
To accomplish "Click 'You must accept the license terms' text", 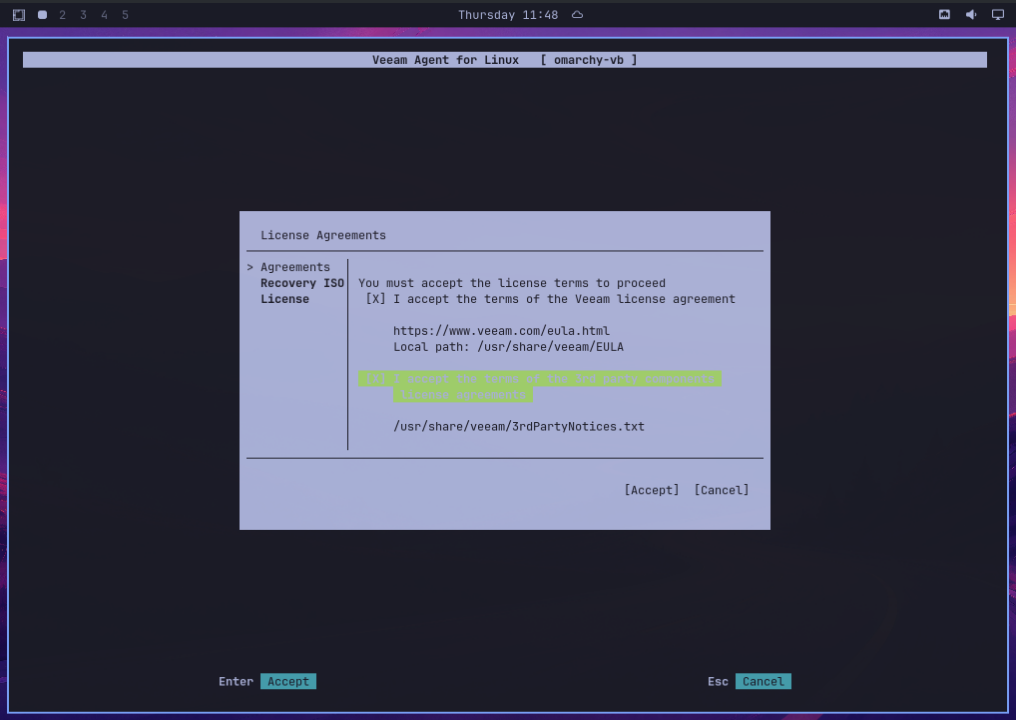I will pos(512,283).
